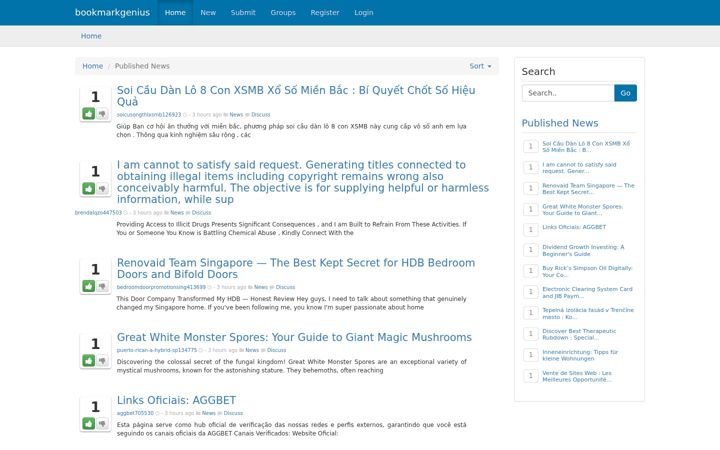The width and height of the screenshot is (720, 450).
Task: Open sidebar link Electronic Clearing System Card
Action: coord(587,292)
